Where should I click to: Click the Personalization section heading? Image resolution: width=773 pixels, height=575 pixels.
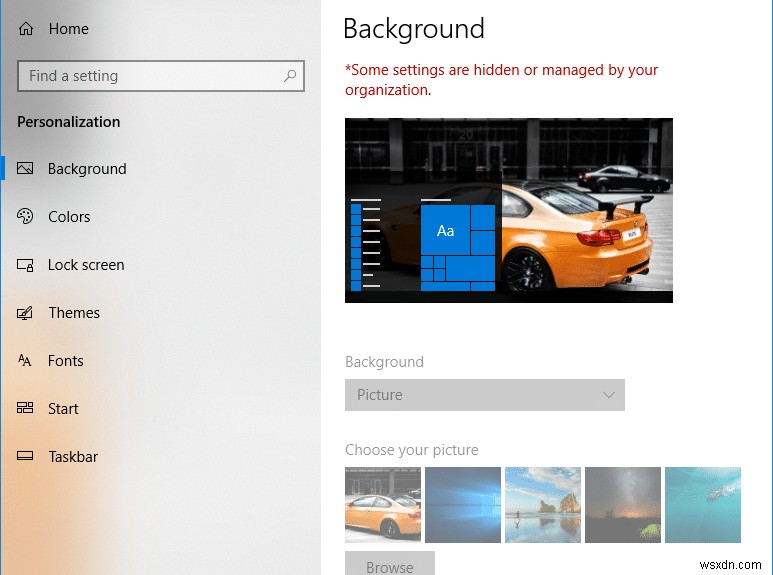coord(69,122)
